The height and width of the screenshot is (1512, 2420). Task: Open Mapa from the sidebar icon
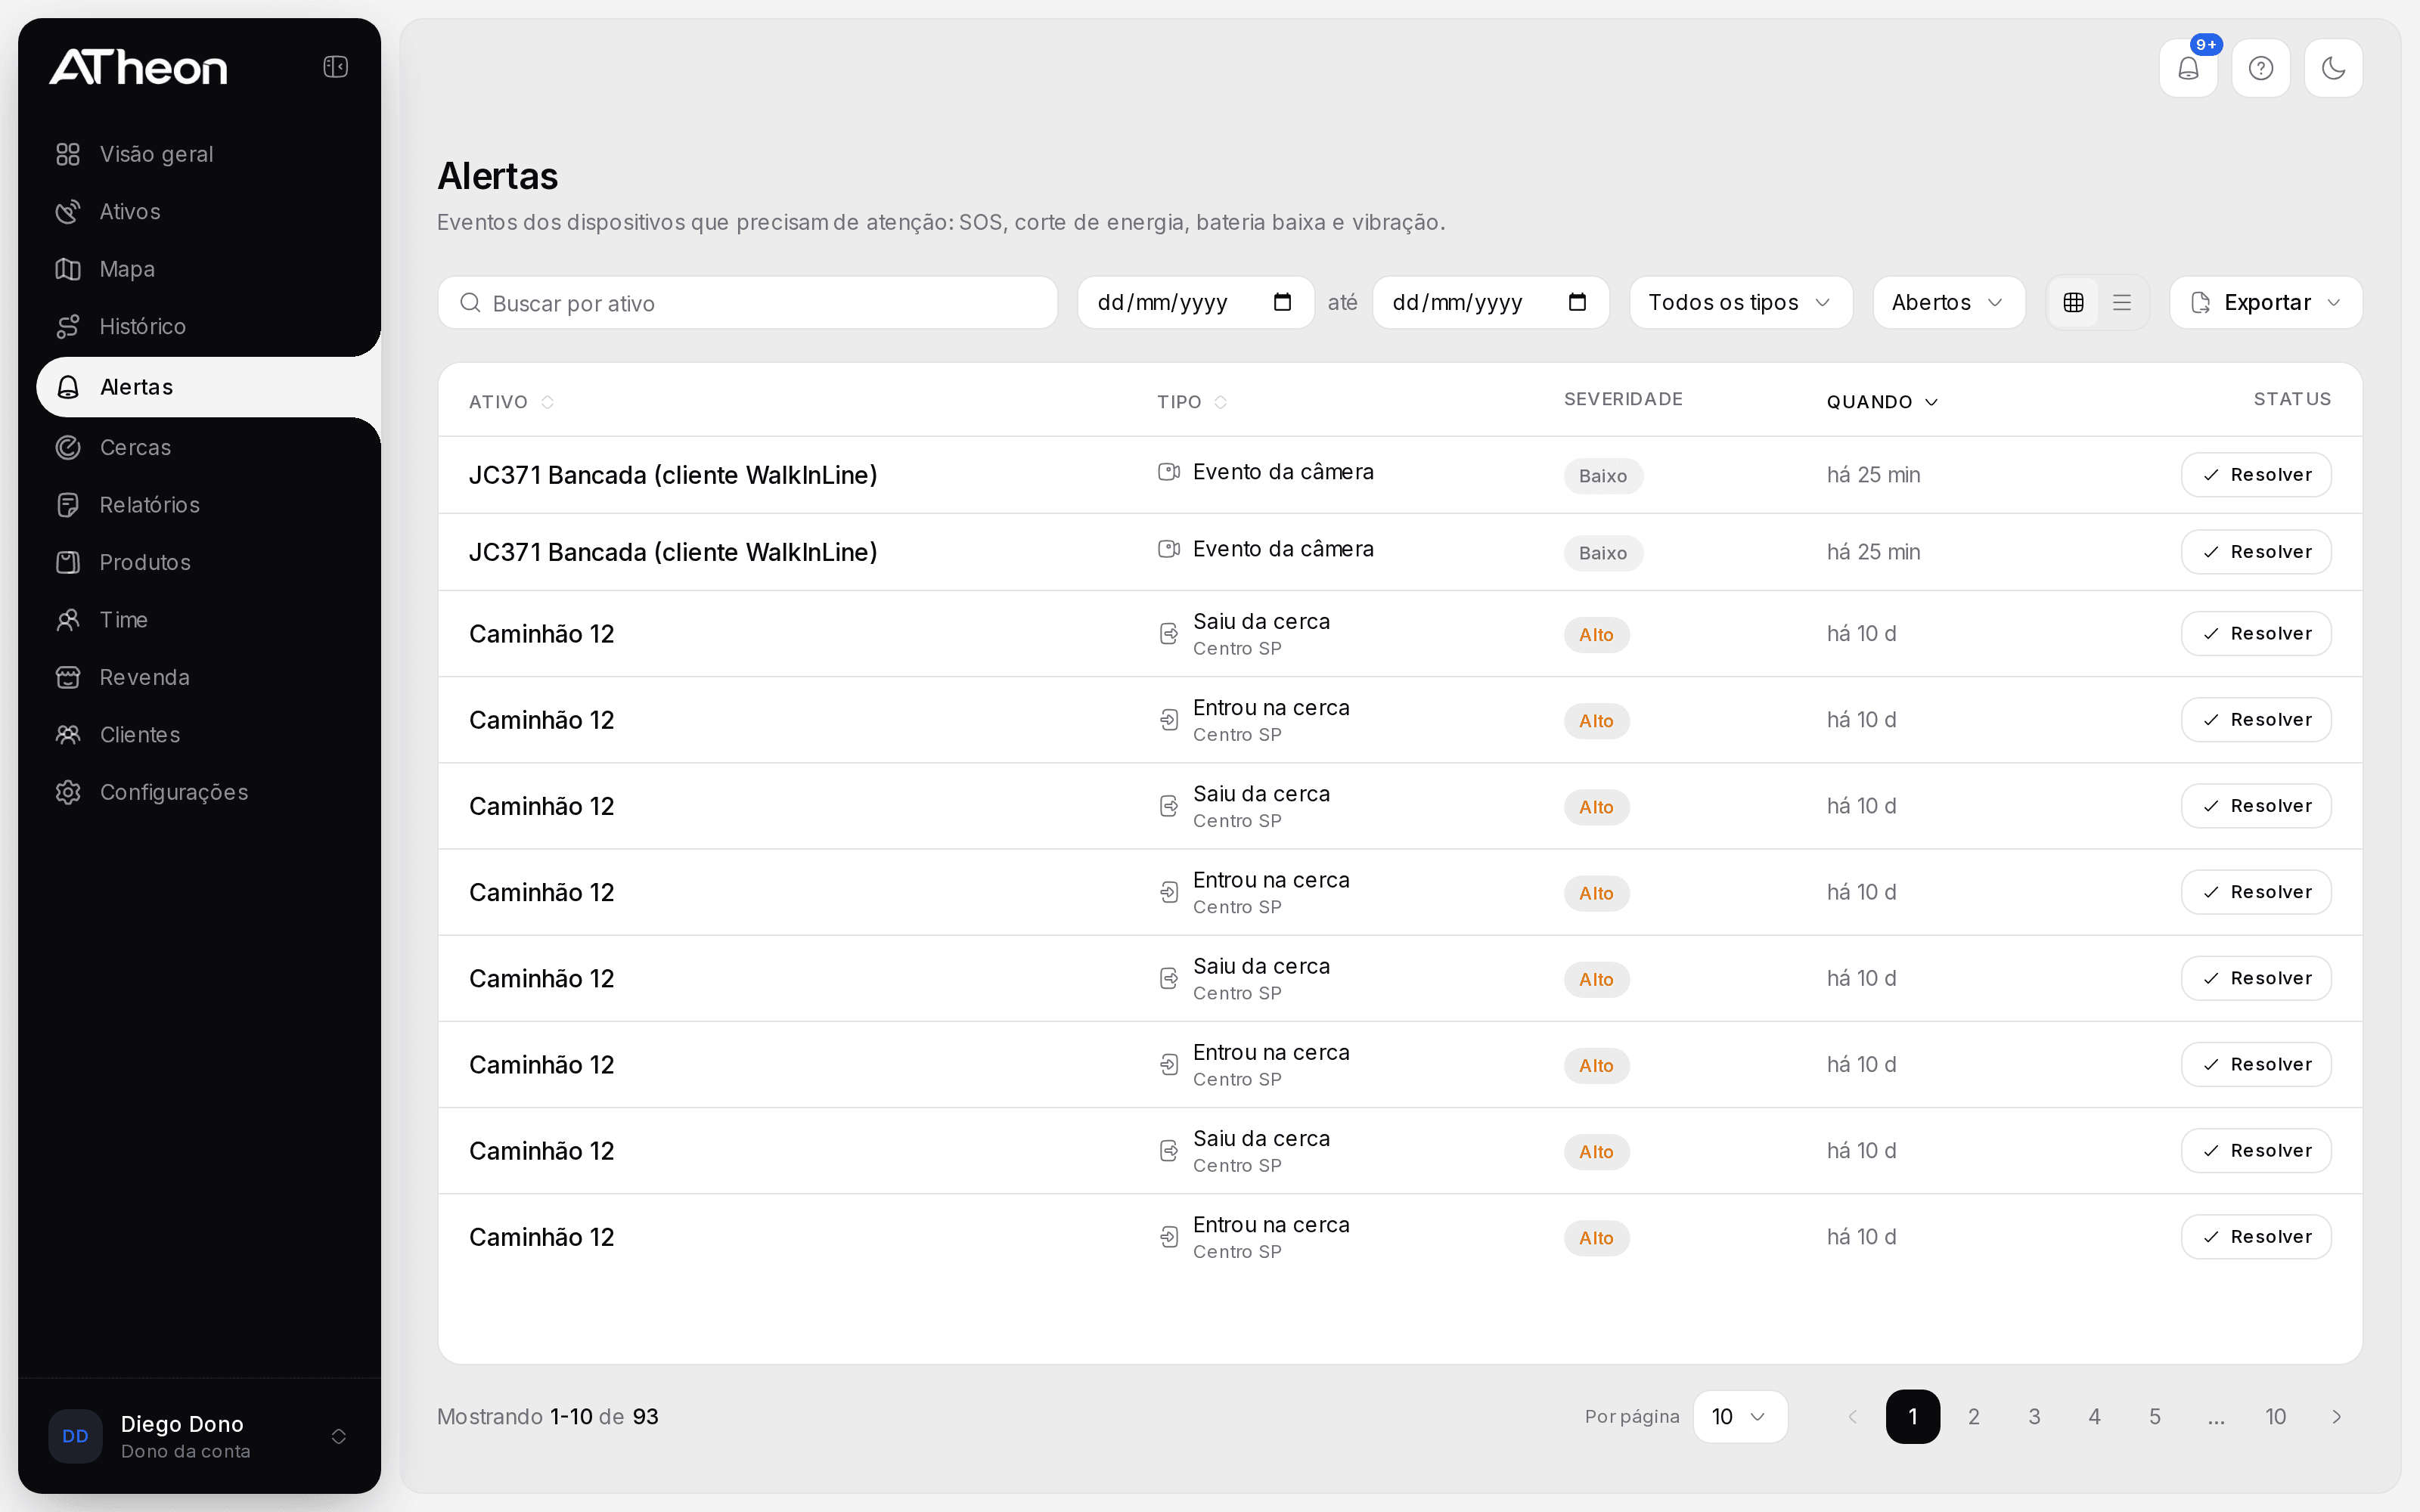(68, 269)
